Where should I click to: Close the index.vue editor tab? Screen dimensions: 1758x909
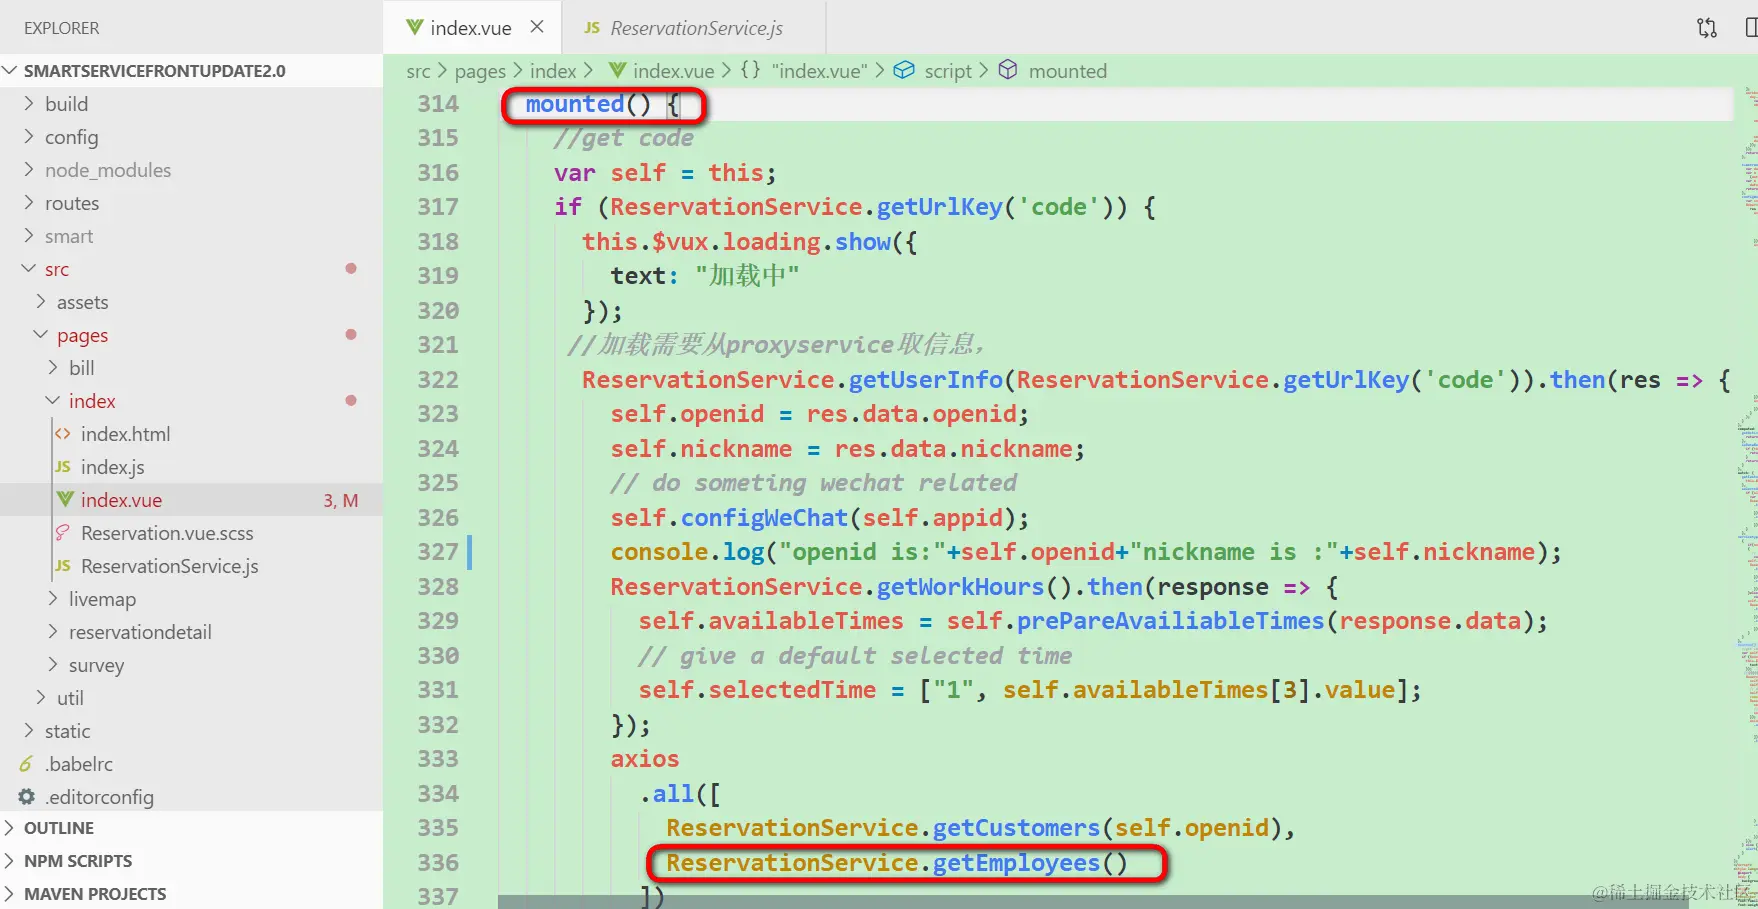click(537, 27)
